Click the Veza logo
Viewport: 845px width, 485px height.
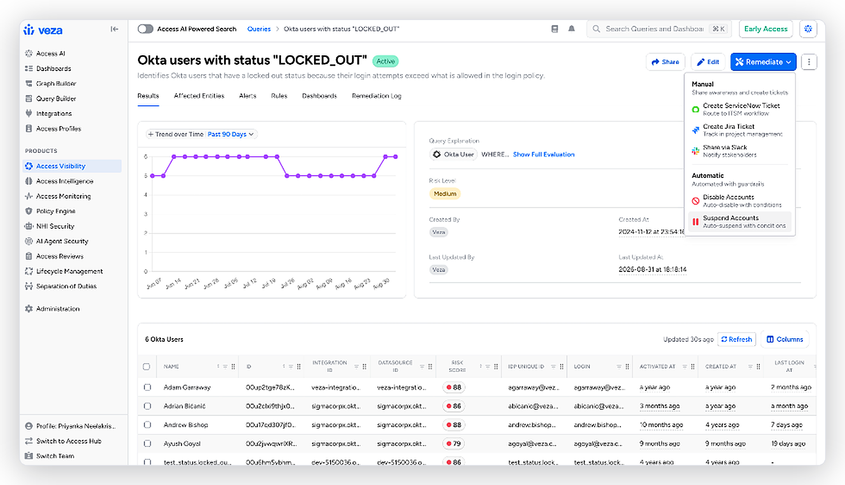43,30
